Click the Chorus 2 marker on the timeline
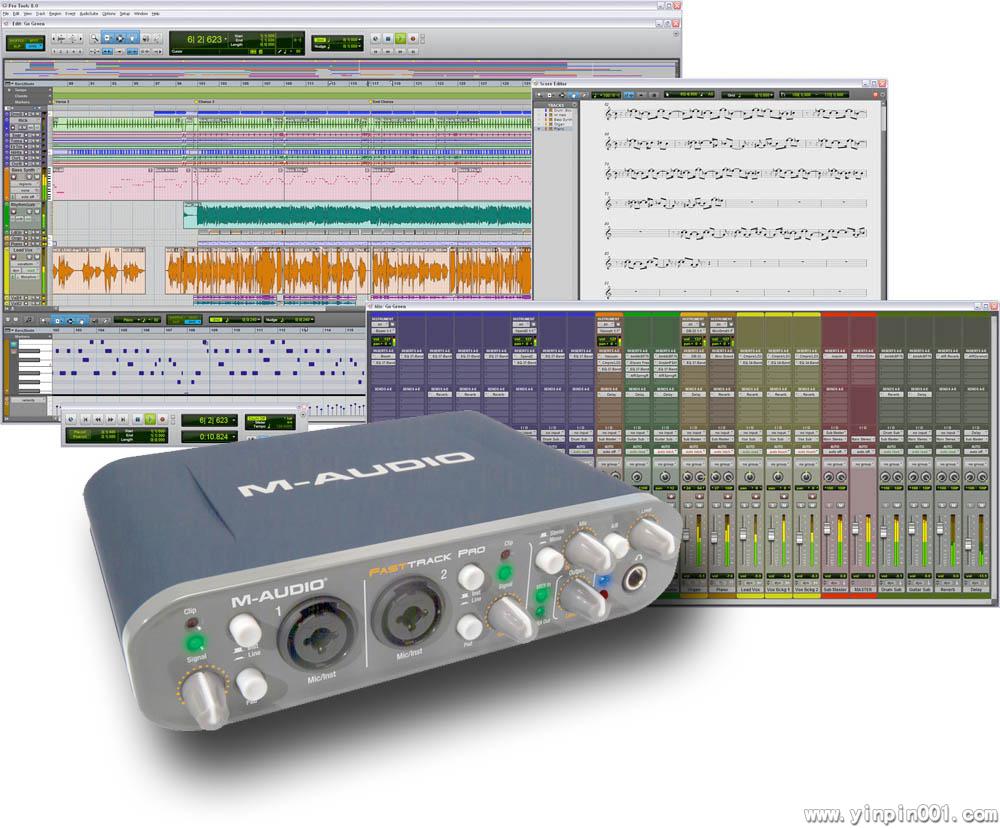 click(x=207, y=102)
